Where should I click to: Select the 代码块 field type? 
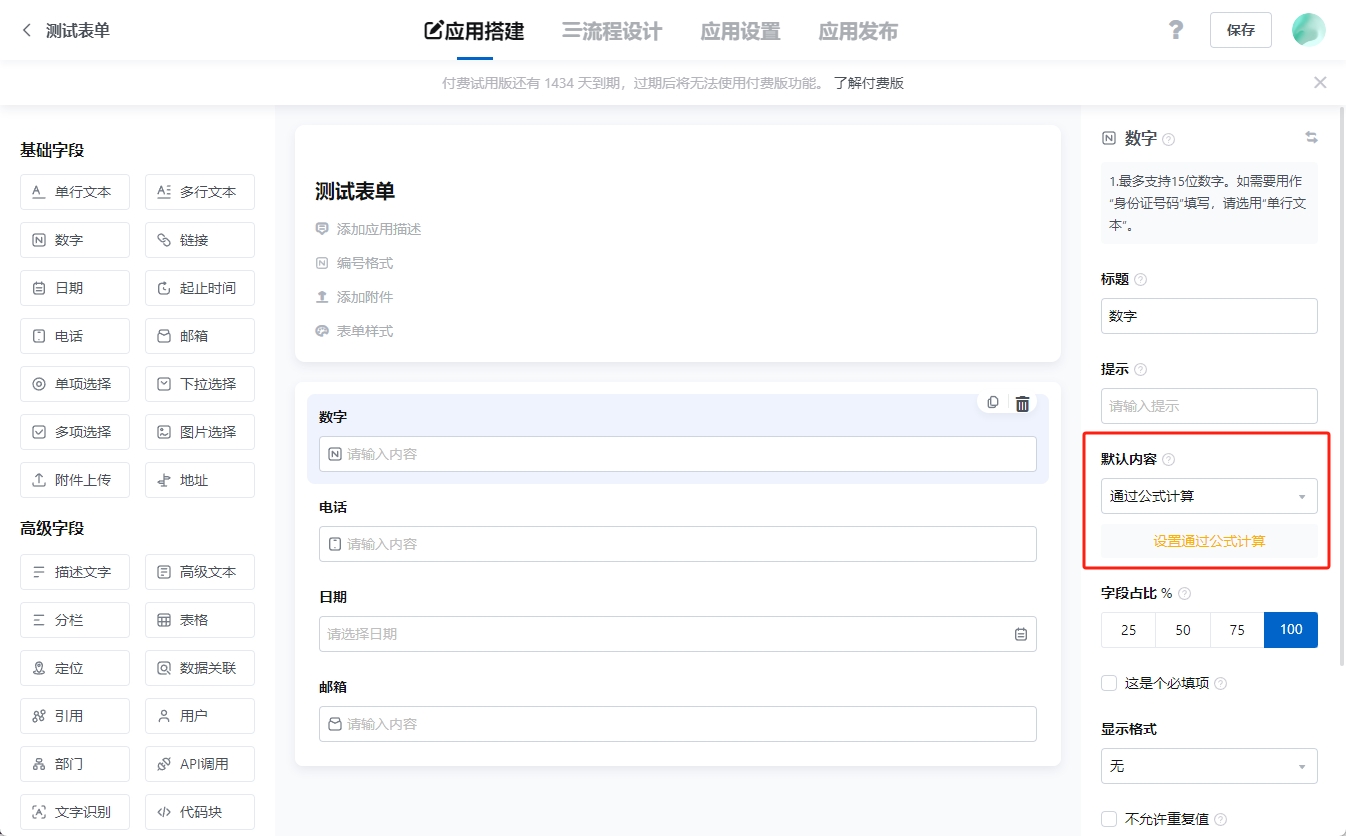(x=199, y=811)
